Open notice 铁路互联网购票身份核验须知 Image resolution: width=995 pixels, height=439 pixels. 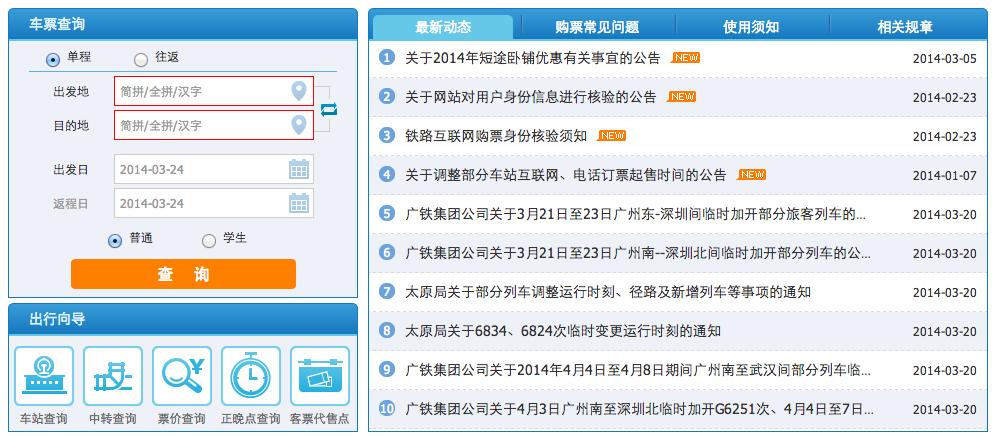pos(496,136)
